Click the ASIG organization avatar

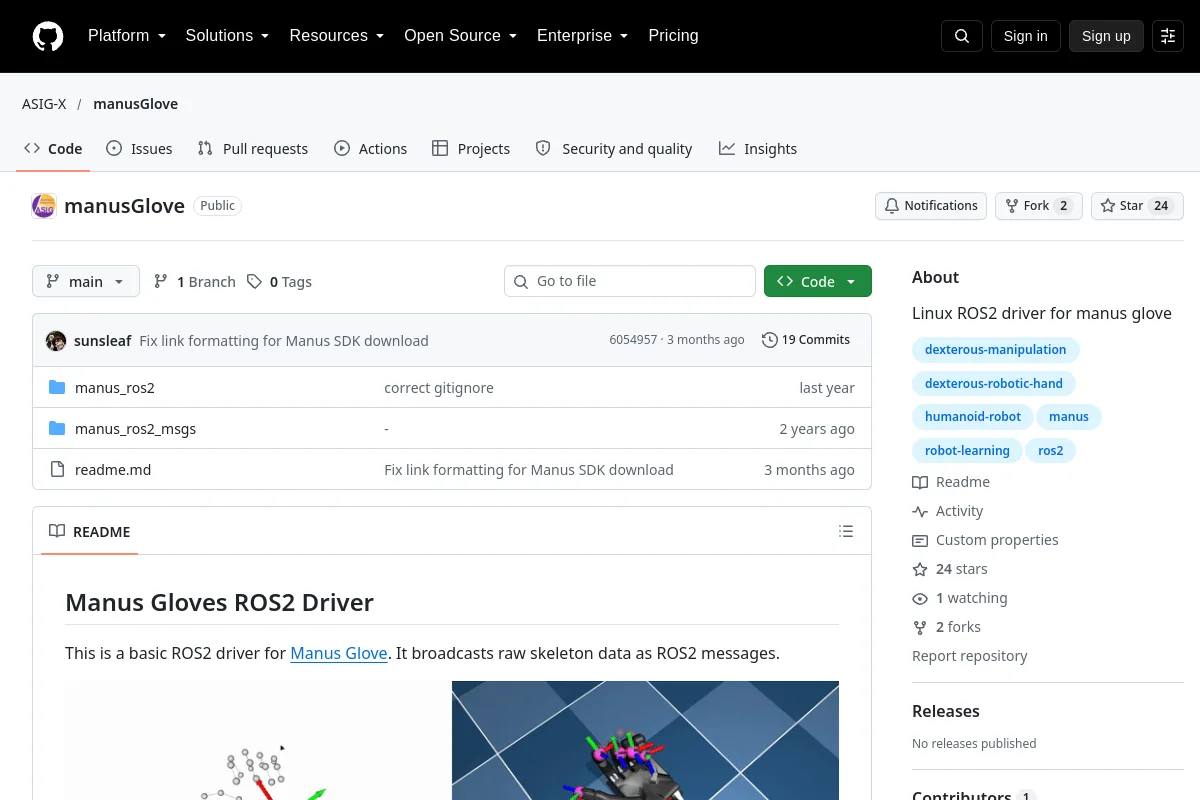pyautogui.click(x=44, y=206)
